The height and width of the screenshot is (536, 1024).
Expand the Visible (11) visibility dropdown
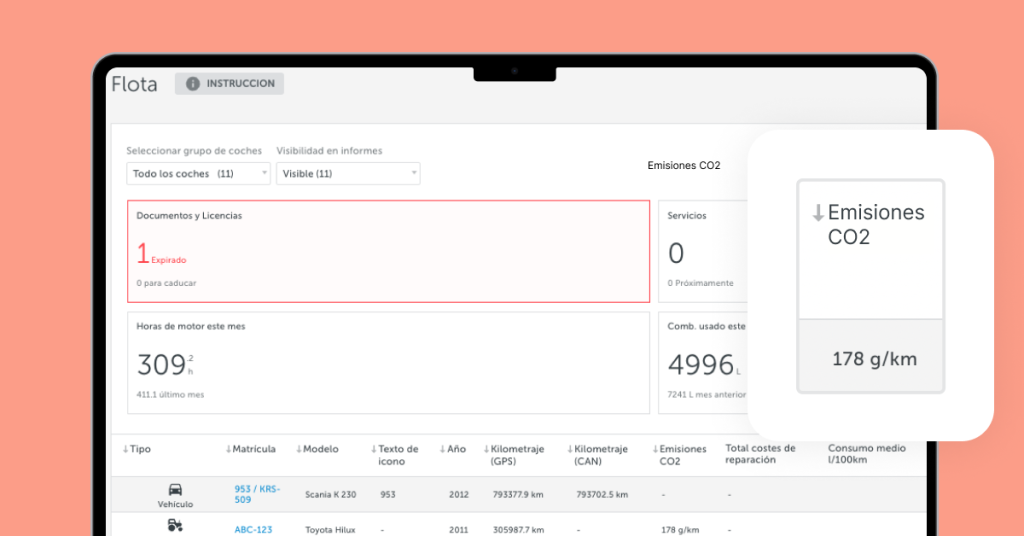pyautogui.click(x=347, y=174)
